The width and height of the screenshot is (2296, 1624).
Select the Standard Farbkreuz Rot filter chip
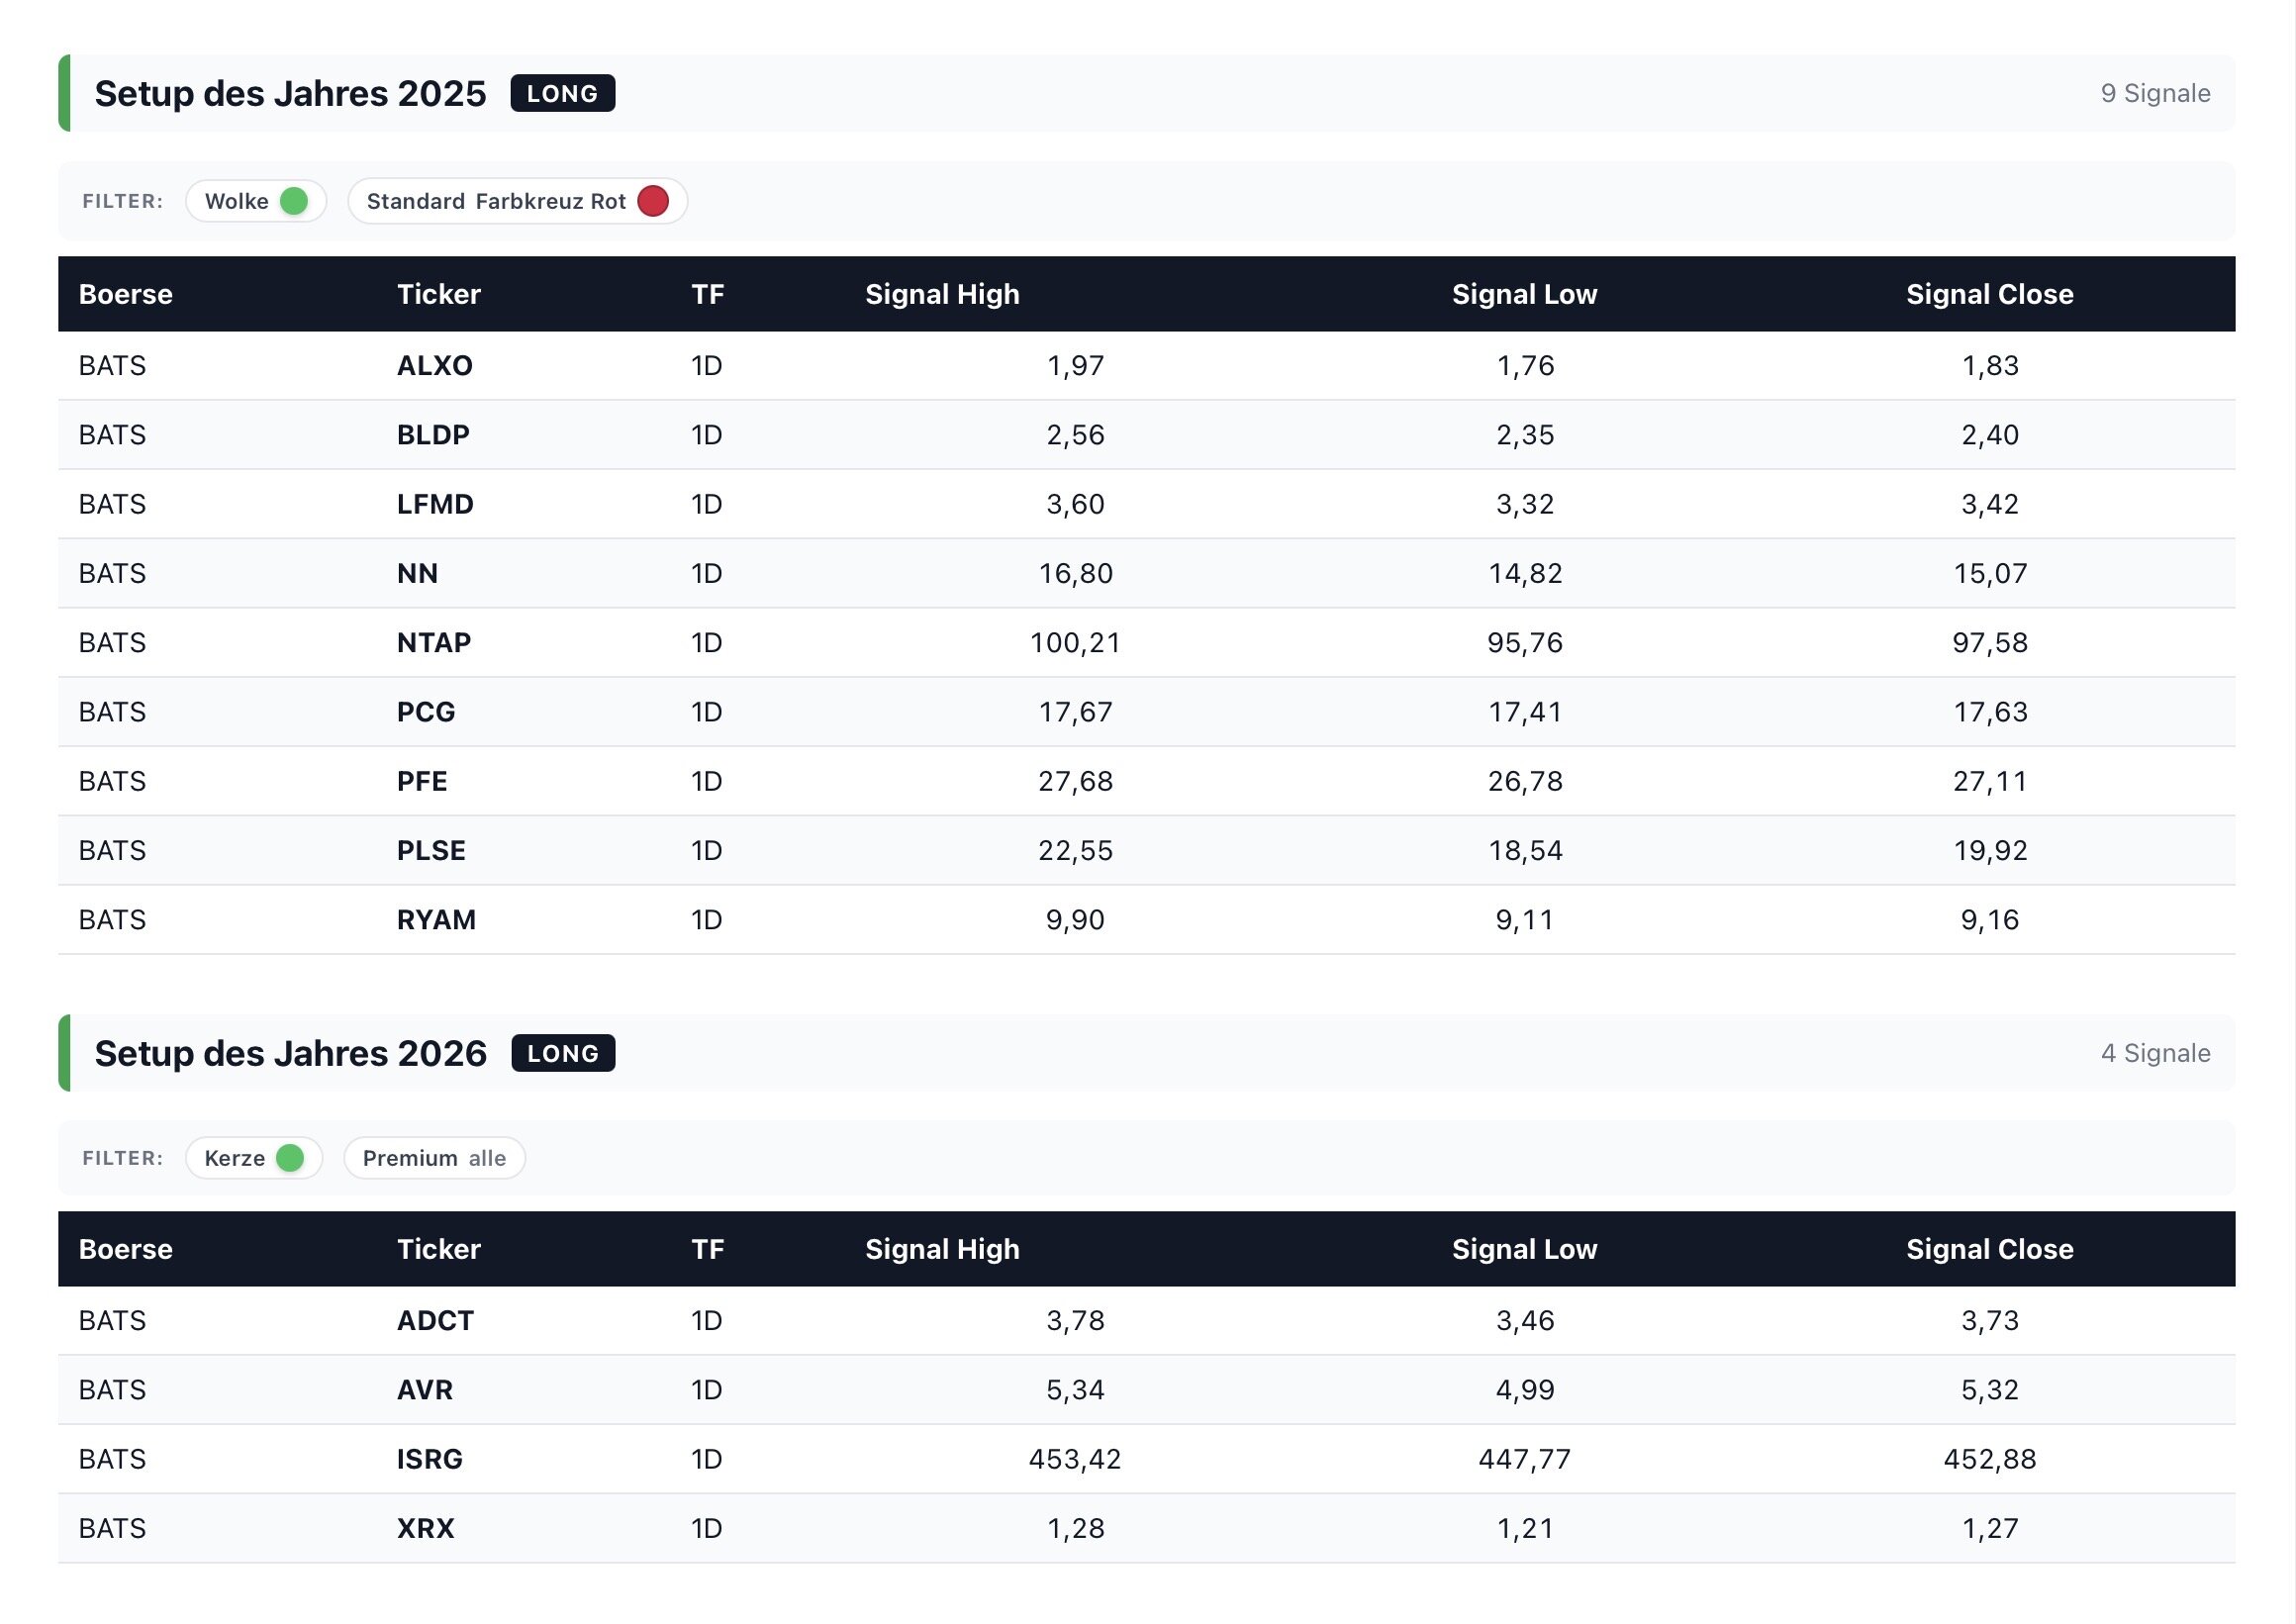[x=497, y=201]
